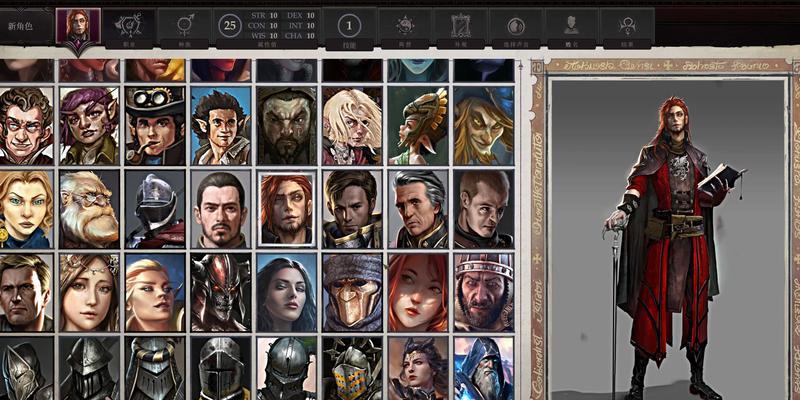The height and width of the screenshot is (400, 800).
Task: Click the 新角色 new character label
Action: pos(20,26)
